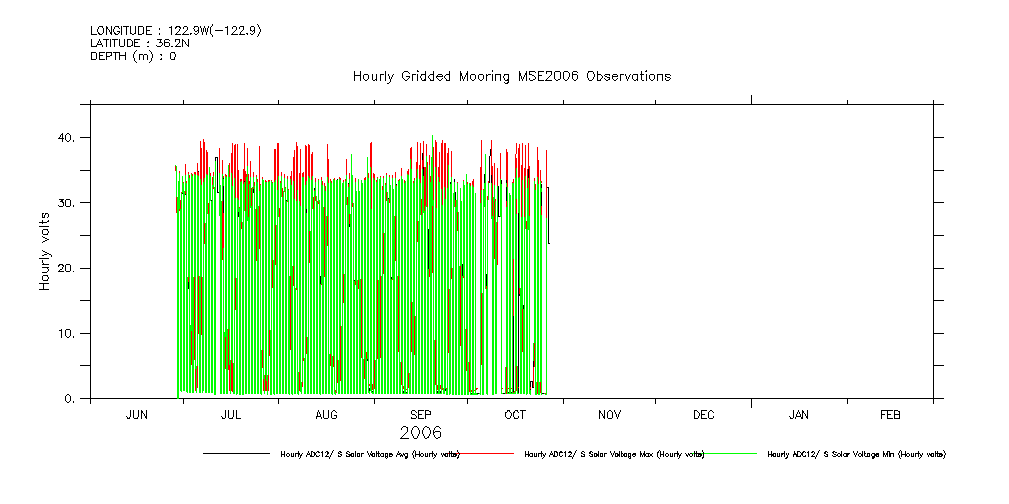The image size is (1009, 504).
Task: Click the FEB month label
Action: click(x=890, y=414)
